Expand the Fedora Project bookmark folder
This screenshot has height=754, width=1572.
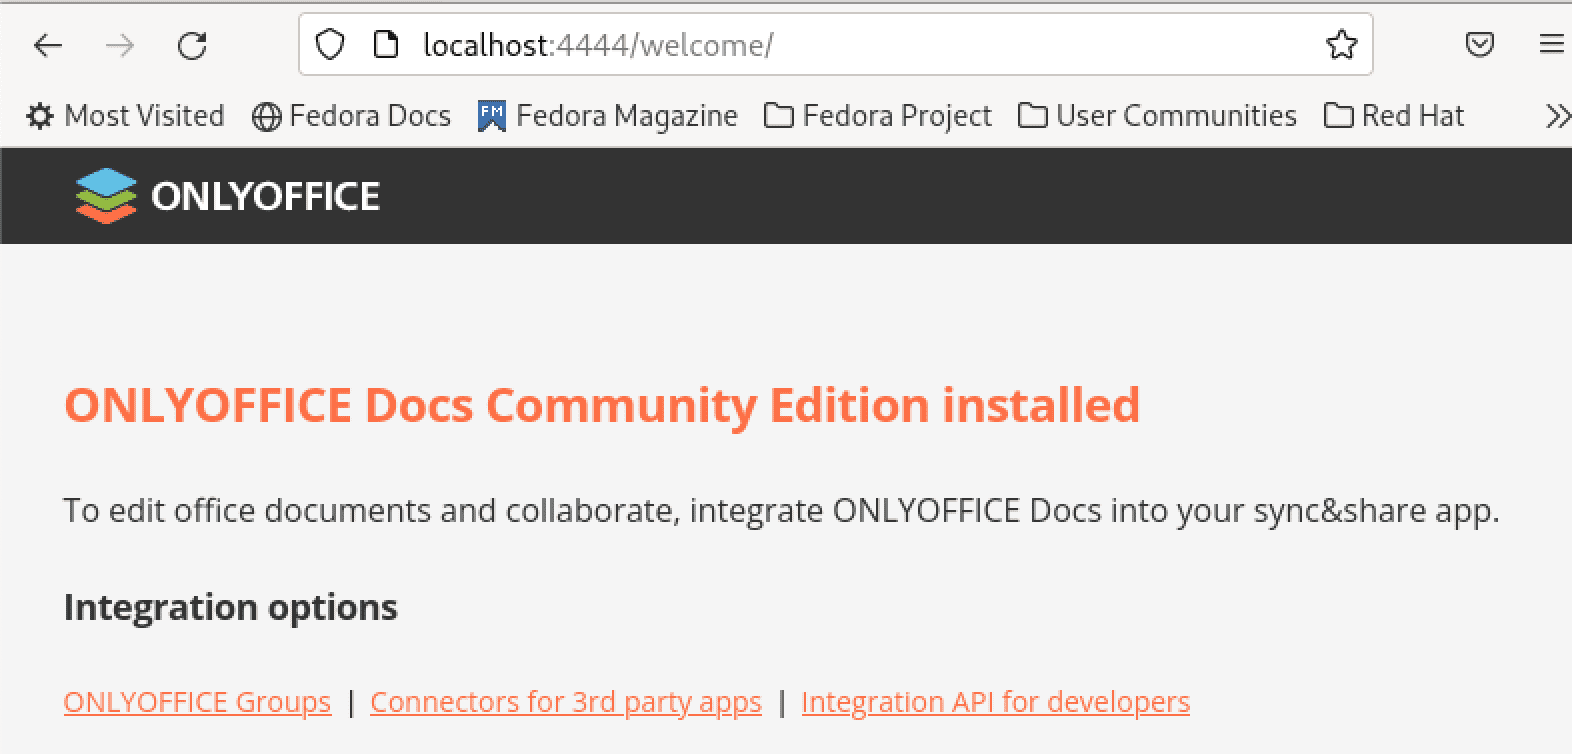[878, 116]
